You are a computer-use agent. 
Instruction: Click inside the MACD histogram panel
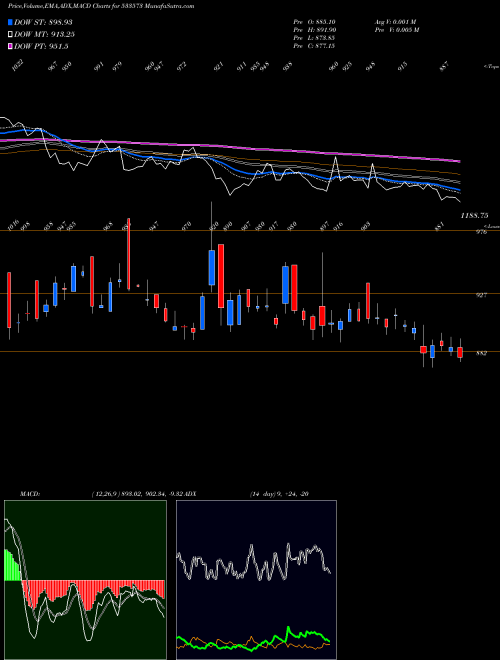[x=85, y=580]
